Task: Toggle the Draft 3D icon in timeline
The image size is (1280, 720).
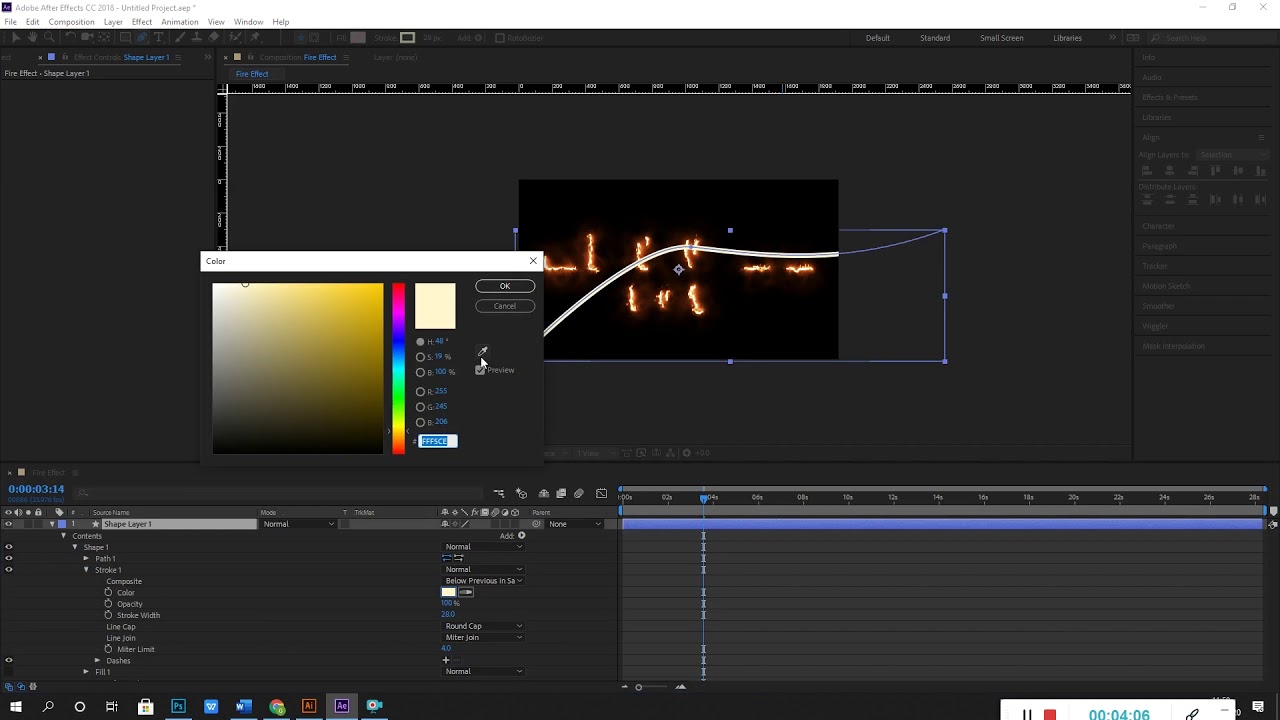Action: [x=521, y=493]
